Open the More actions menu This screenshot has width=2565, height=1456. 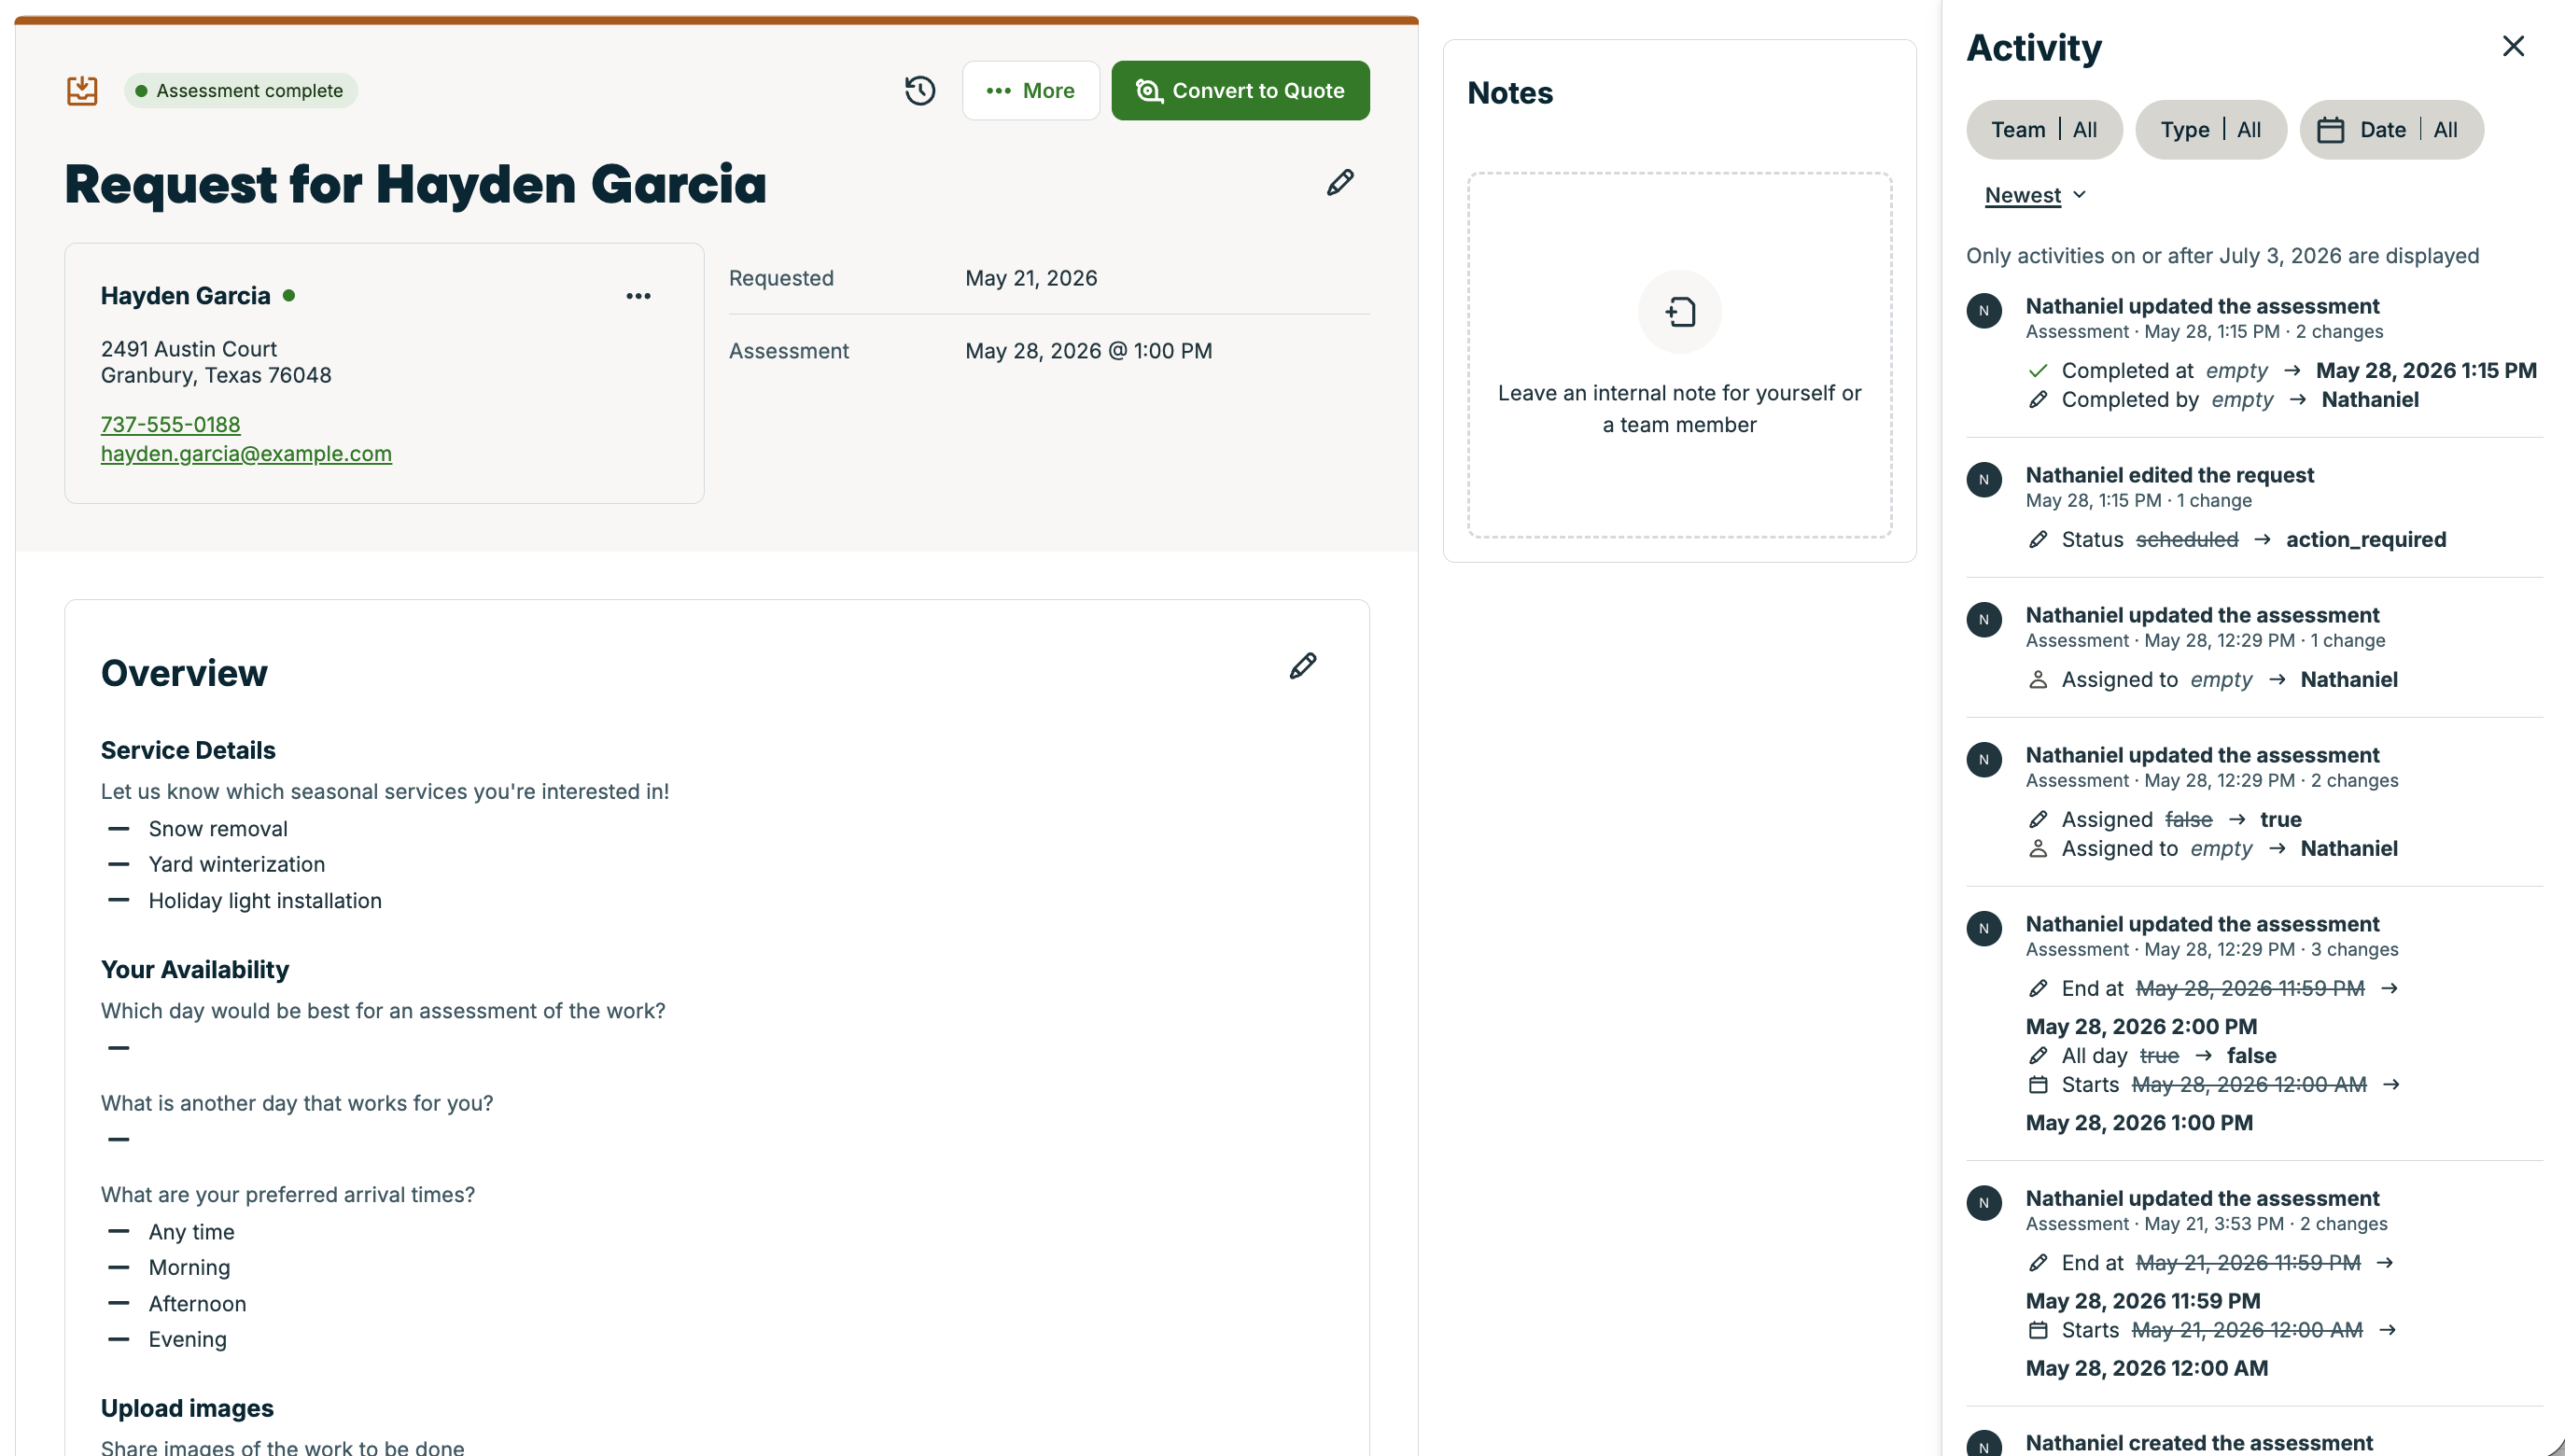click(x=1031, y=91)
